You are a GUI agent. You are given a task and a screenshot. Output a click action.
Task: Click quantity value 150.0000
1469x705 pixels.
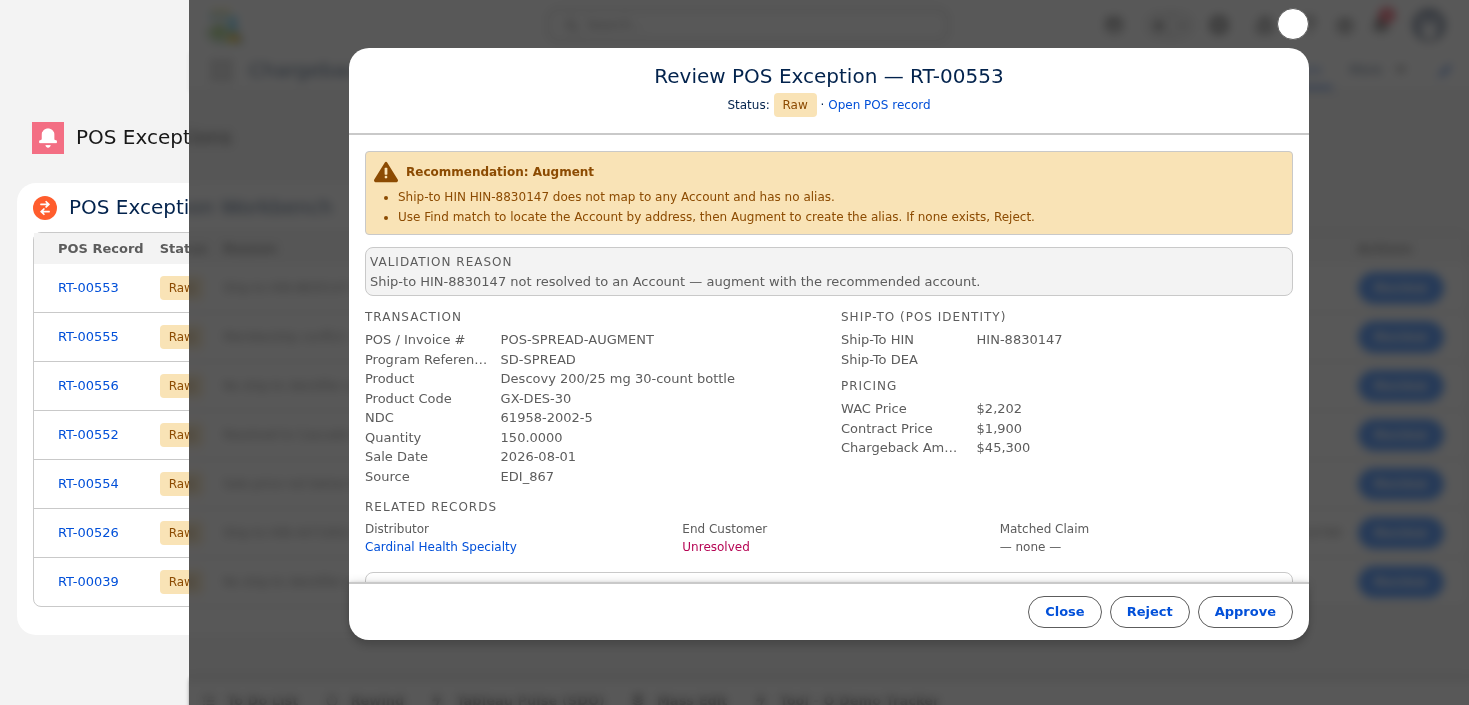tap(531, 438)
